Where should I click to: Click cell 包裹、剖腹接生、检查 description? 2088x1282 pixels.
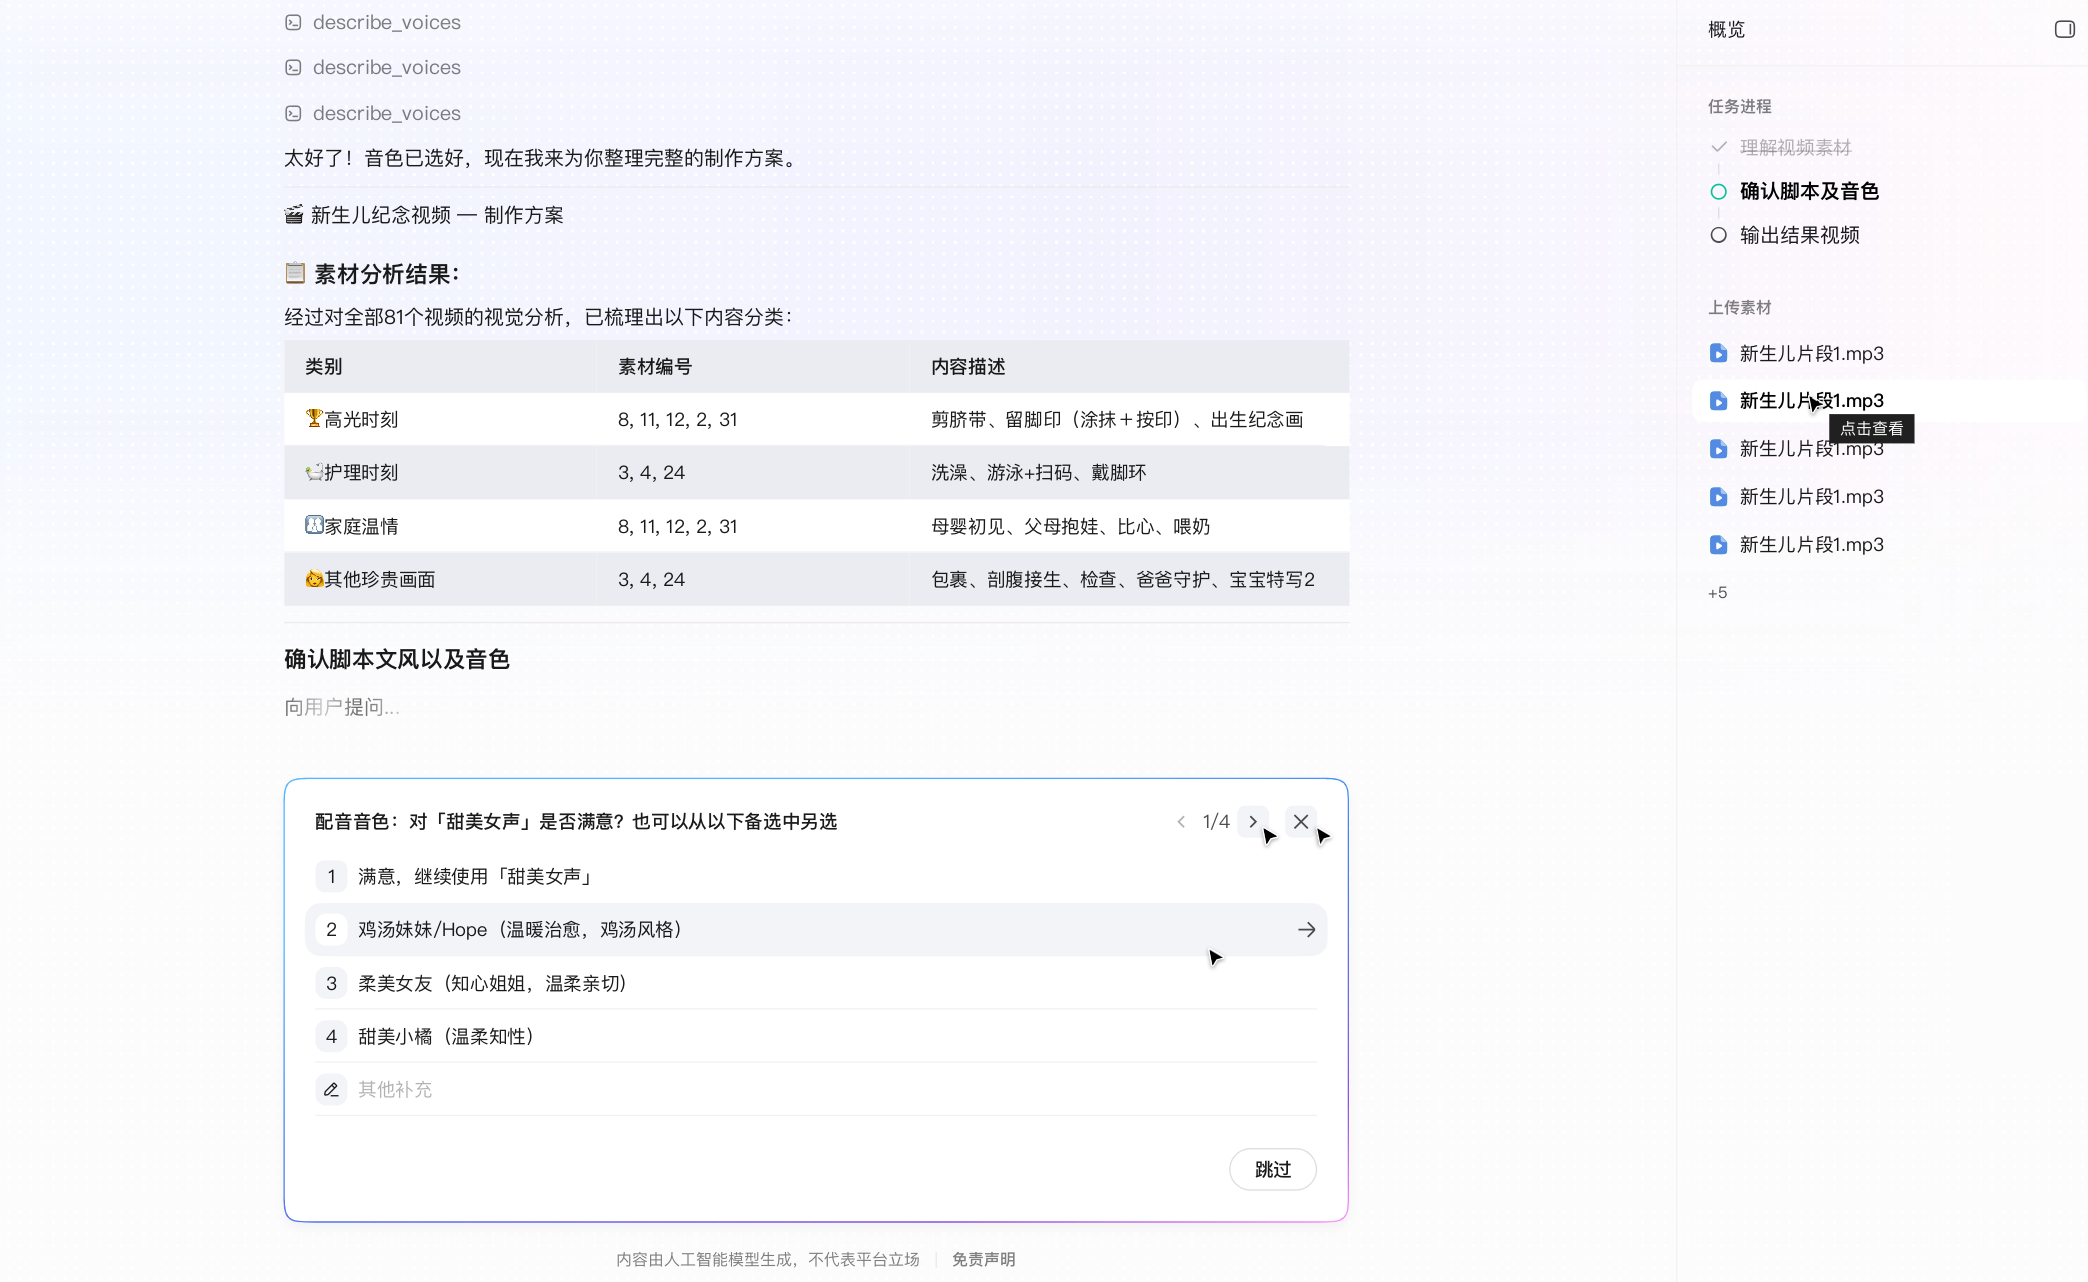[x=1122, y=579]
